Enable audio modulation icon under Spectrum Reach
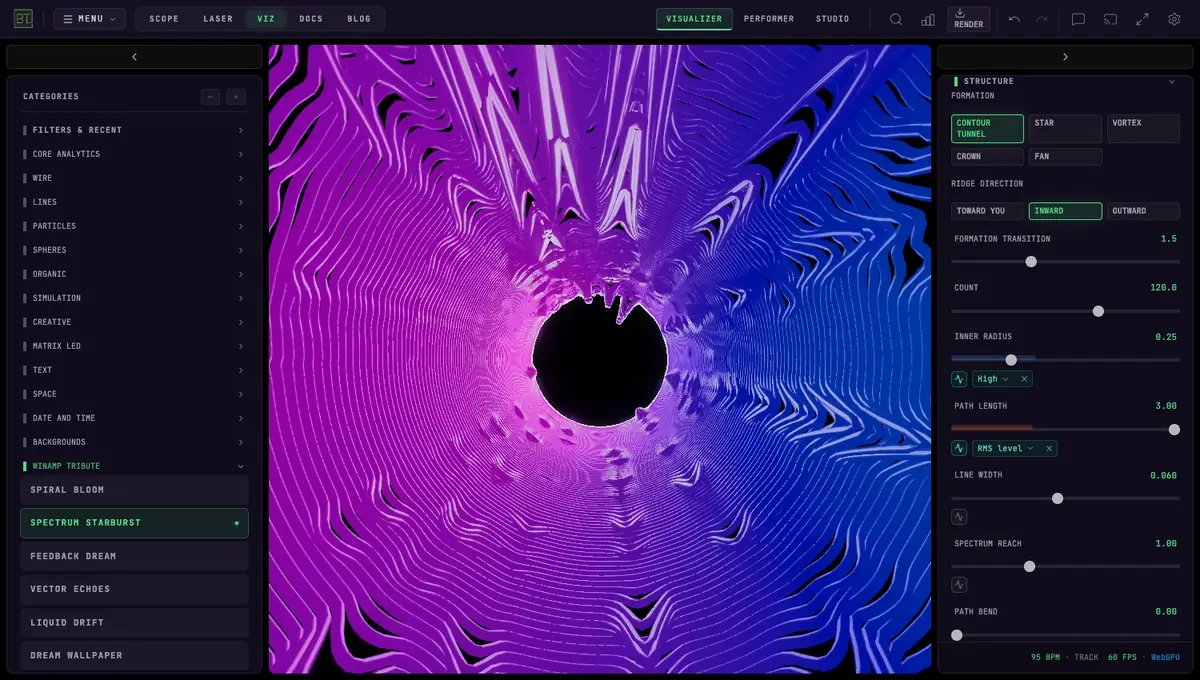Viewport: 1200px width, 680px height. [x=959, y=585]
